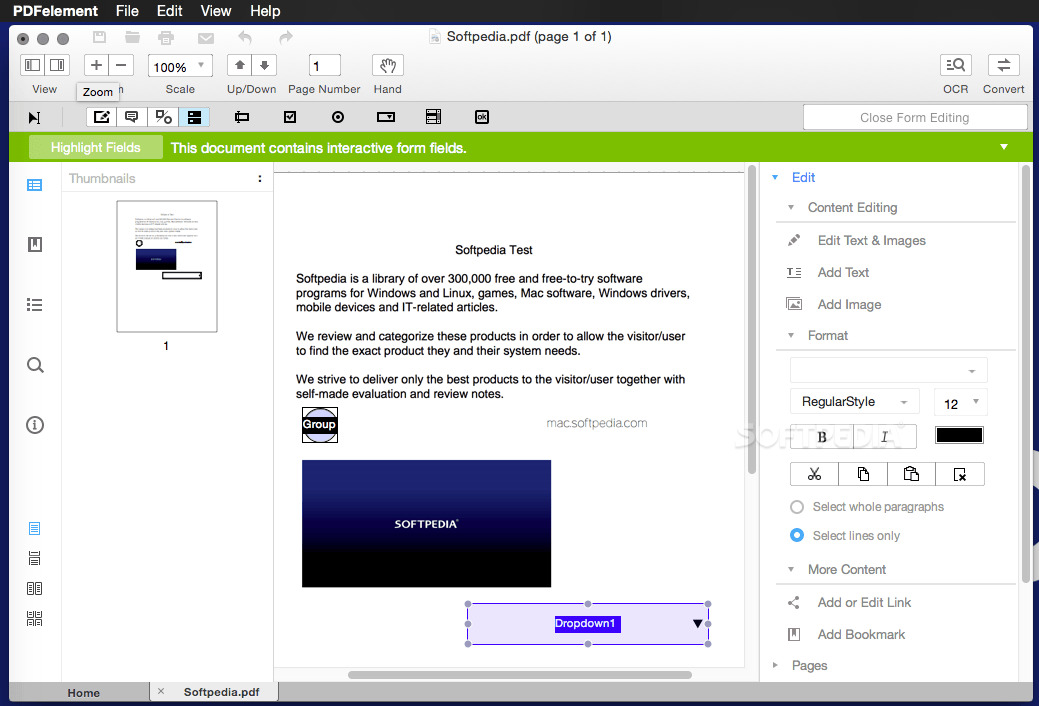Click the zoom in plus button
The width and height of the screenshot is (1039, 706).
point(96,66)
